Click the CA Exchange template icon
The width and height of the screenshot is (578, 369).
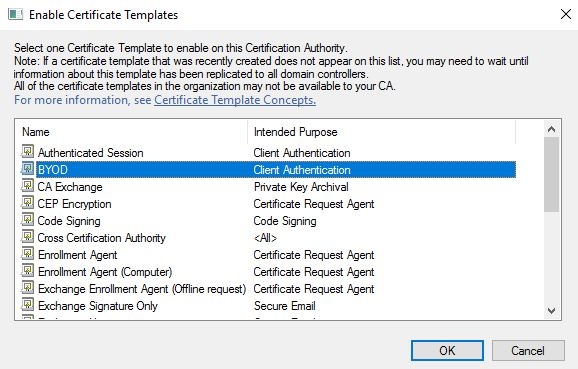(28, 186)
